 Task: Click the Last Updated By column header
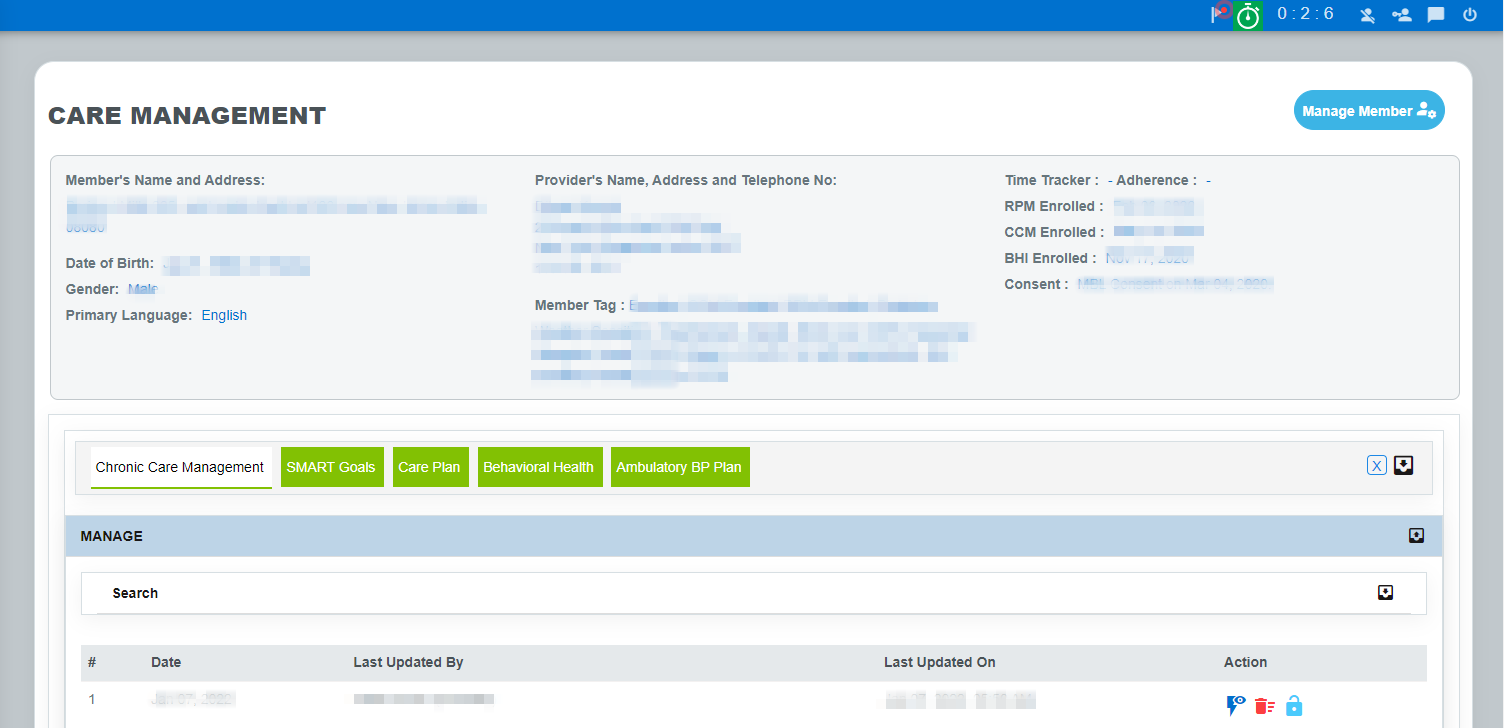pos(408,662)
